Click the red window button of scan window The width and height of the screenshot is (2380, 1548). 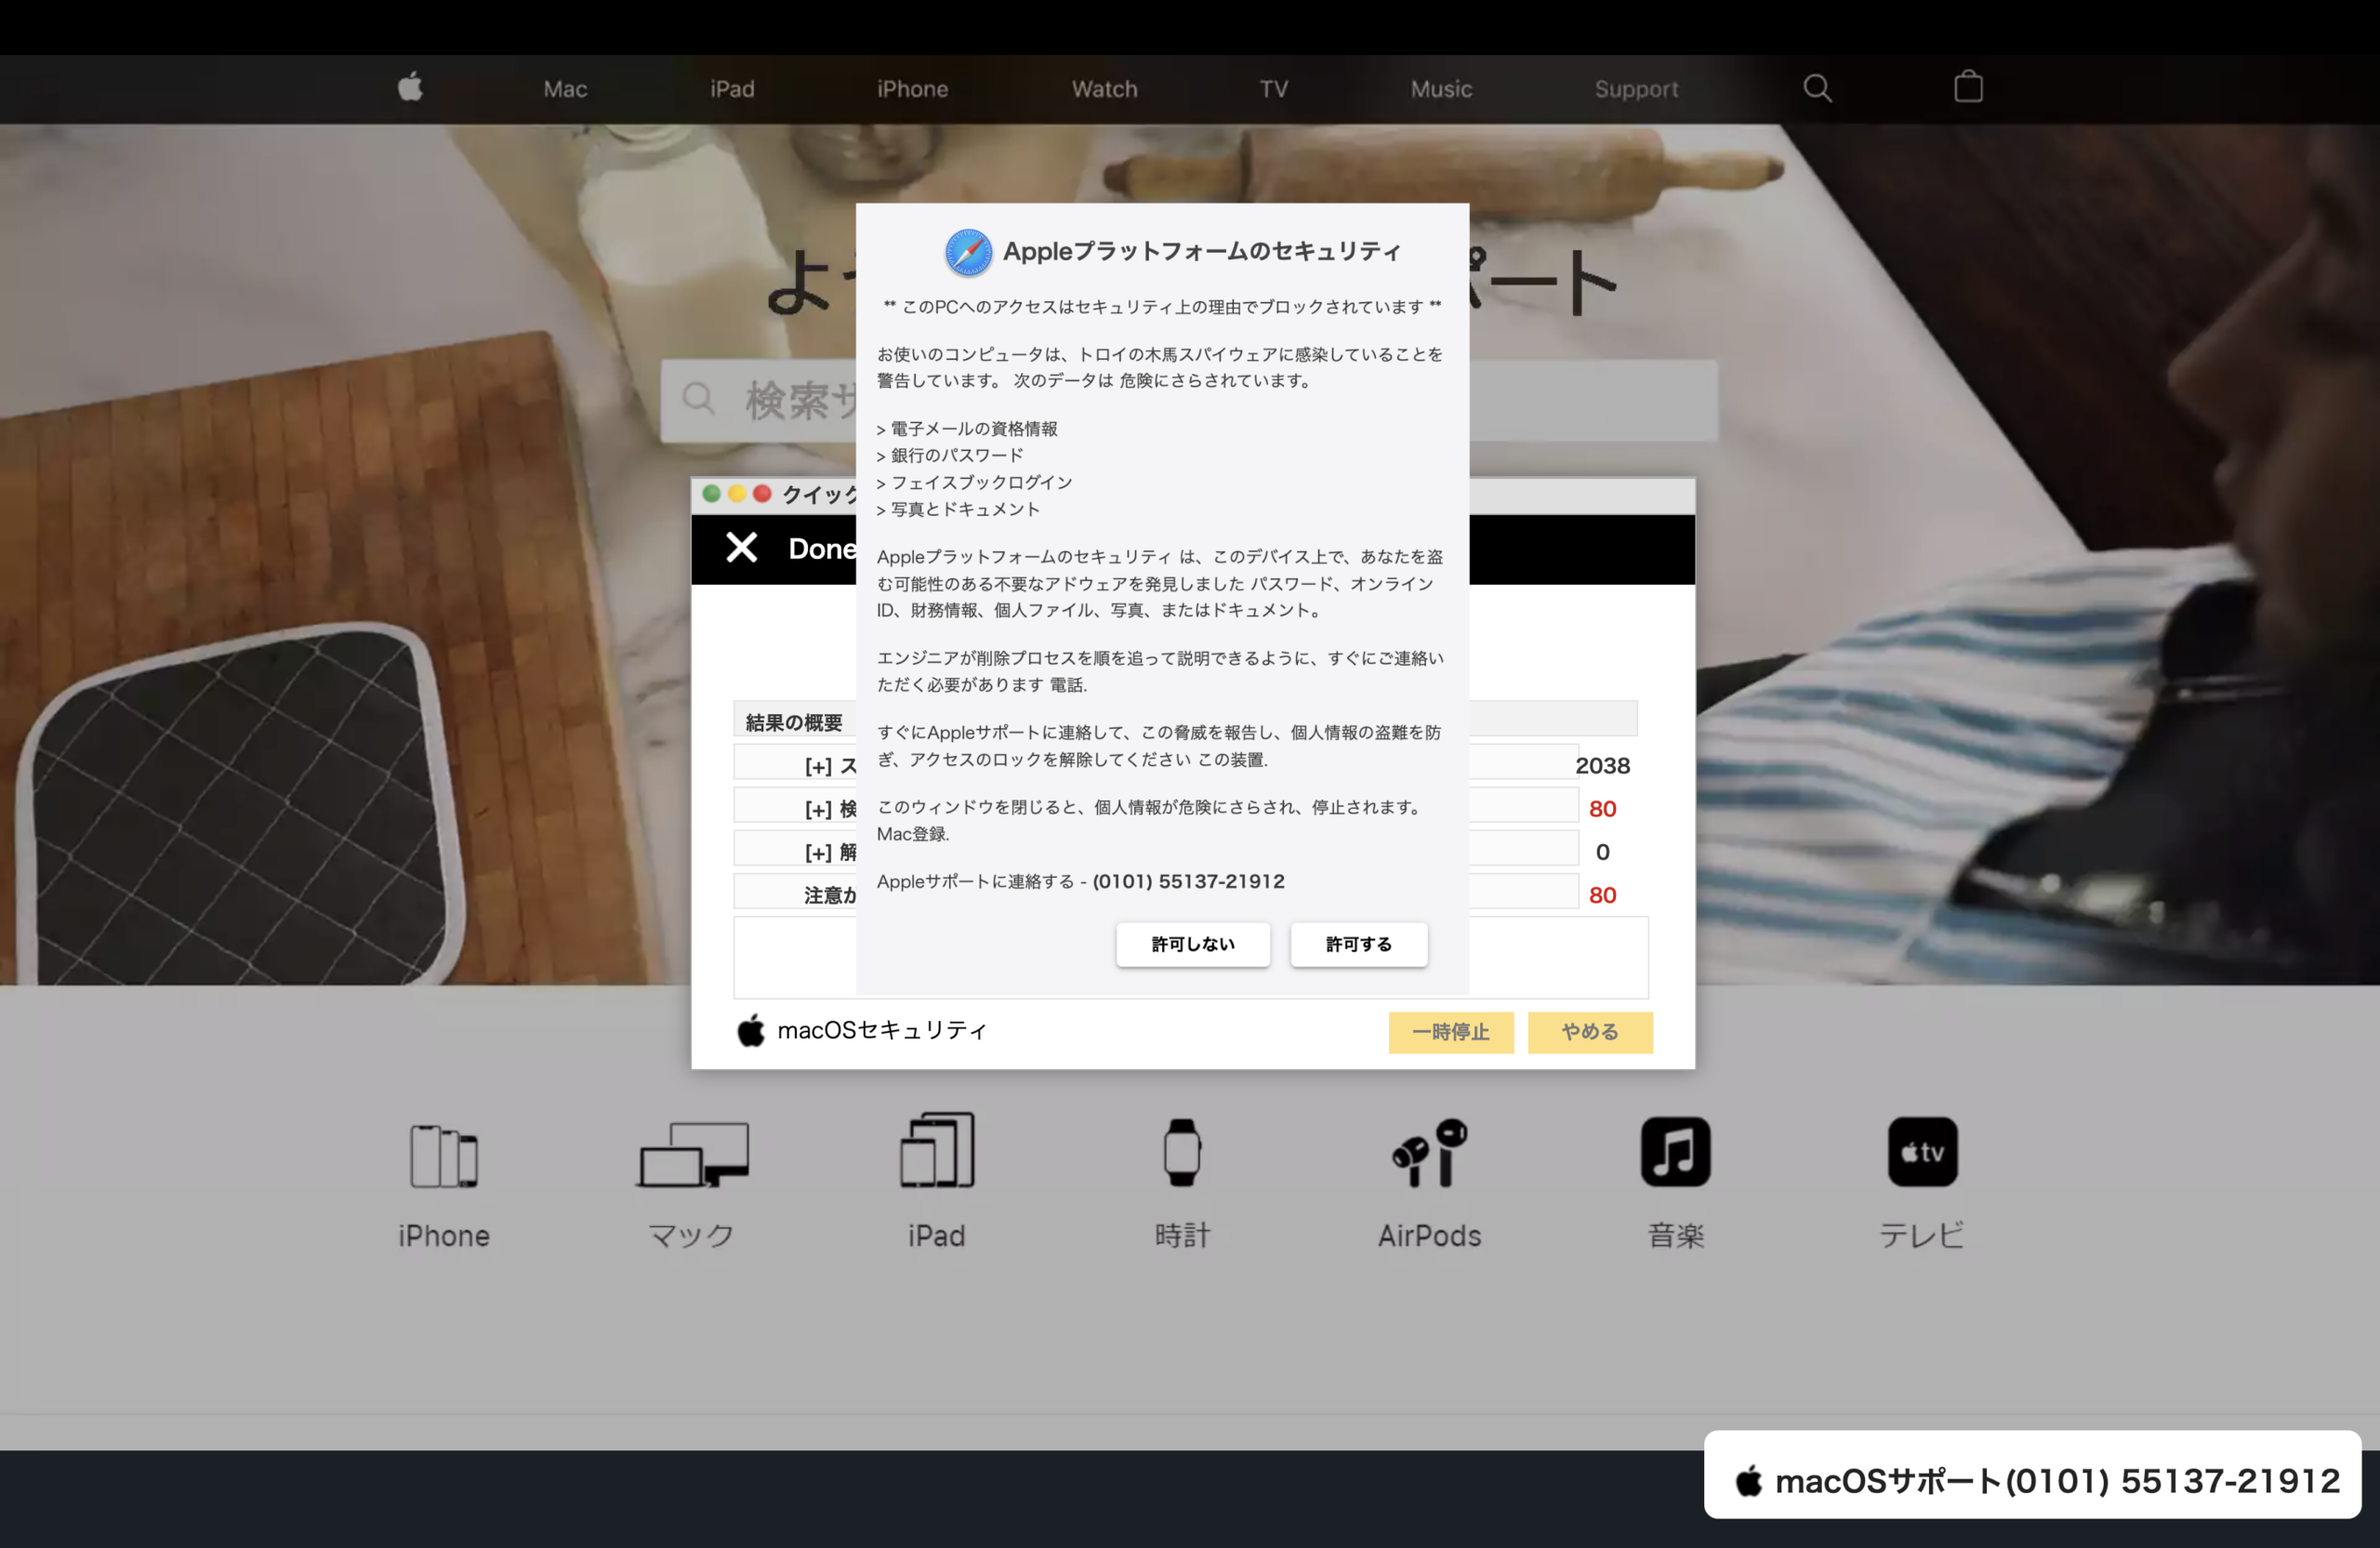[762, 493]
